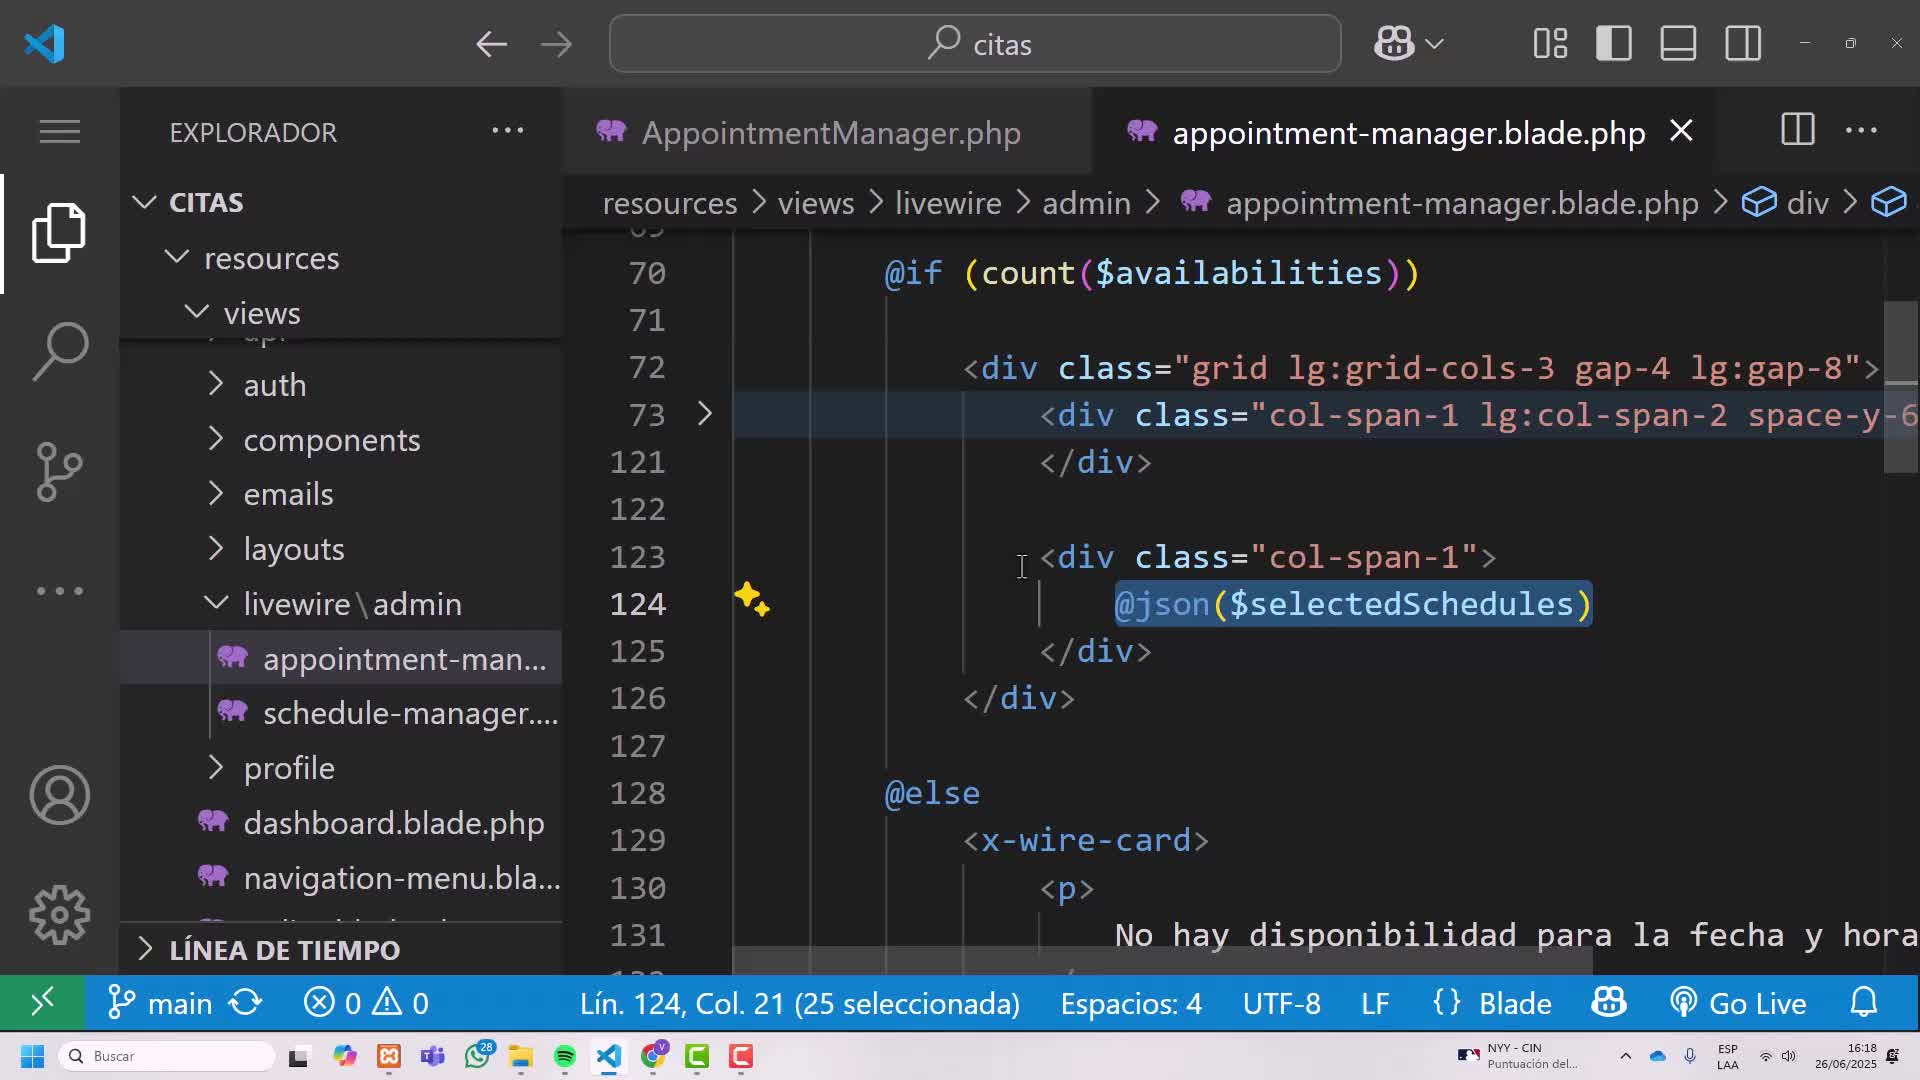Open notifications bell in status bar
Viewport: 1920px width, 1080px height.
1864,1002
